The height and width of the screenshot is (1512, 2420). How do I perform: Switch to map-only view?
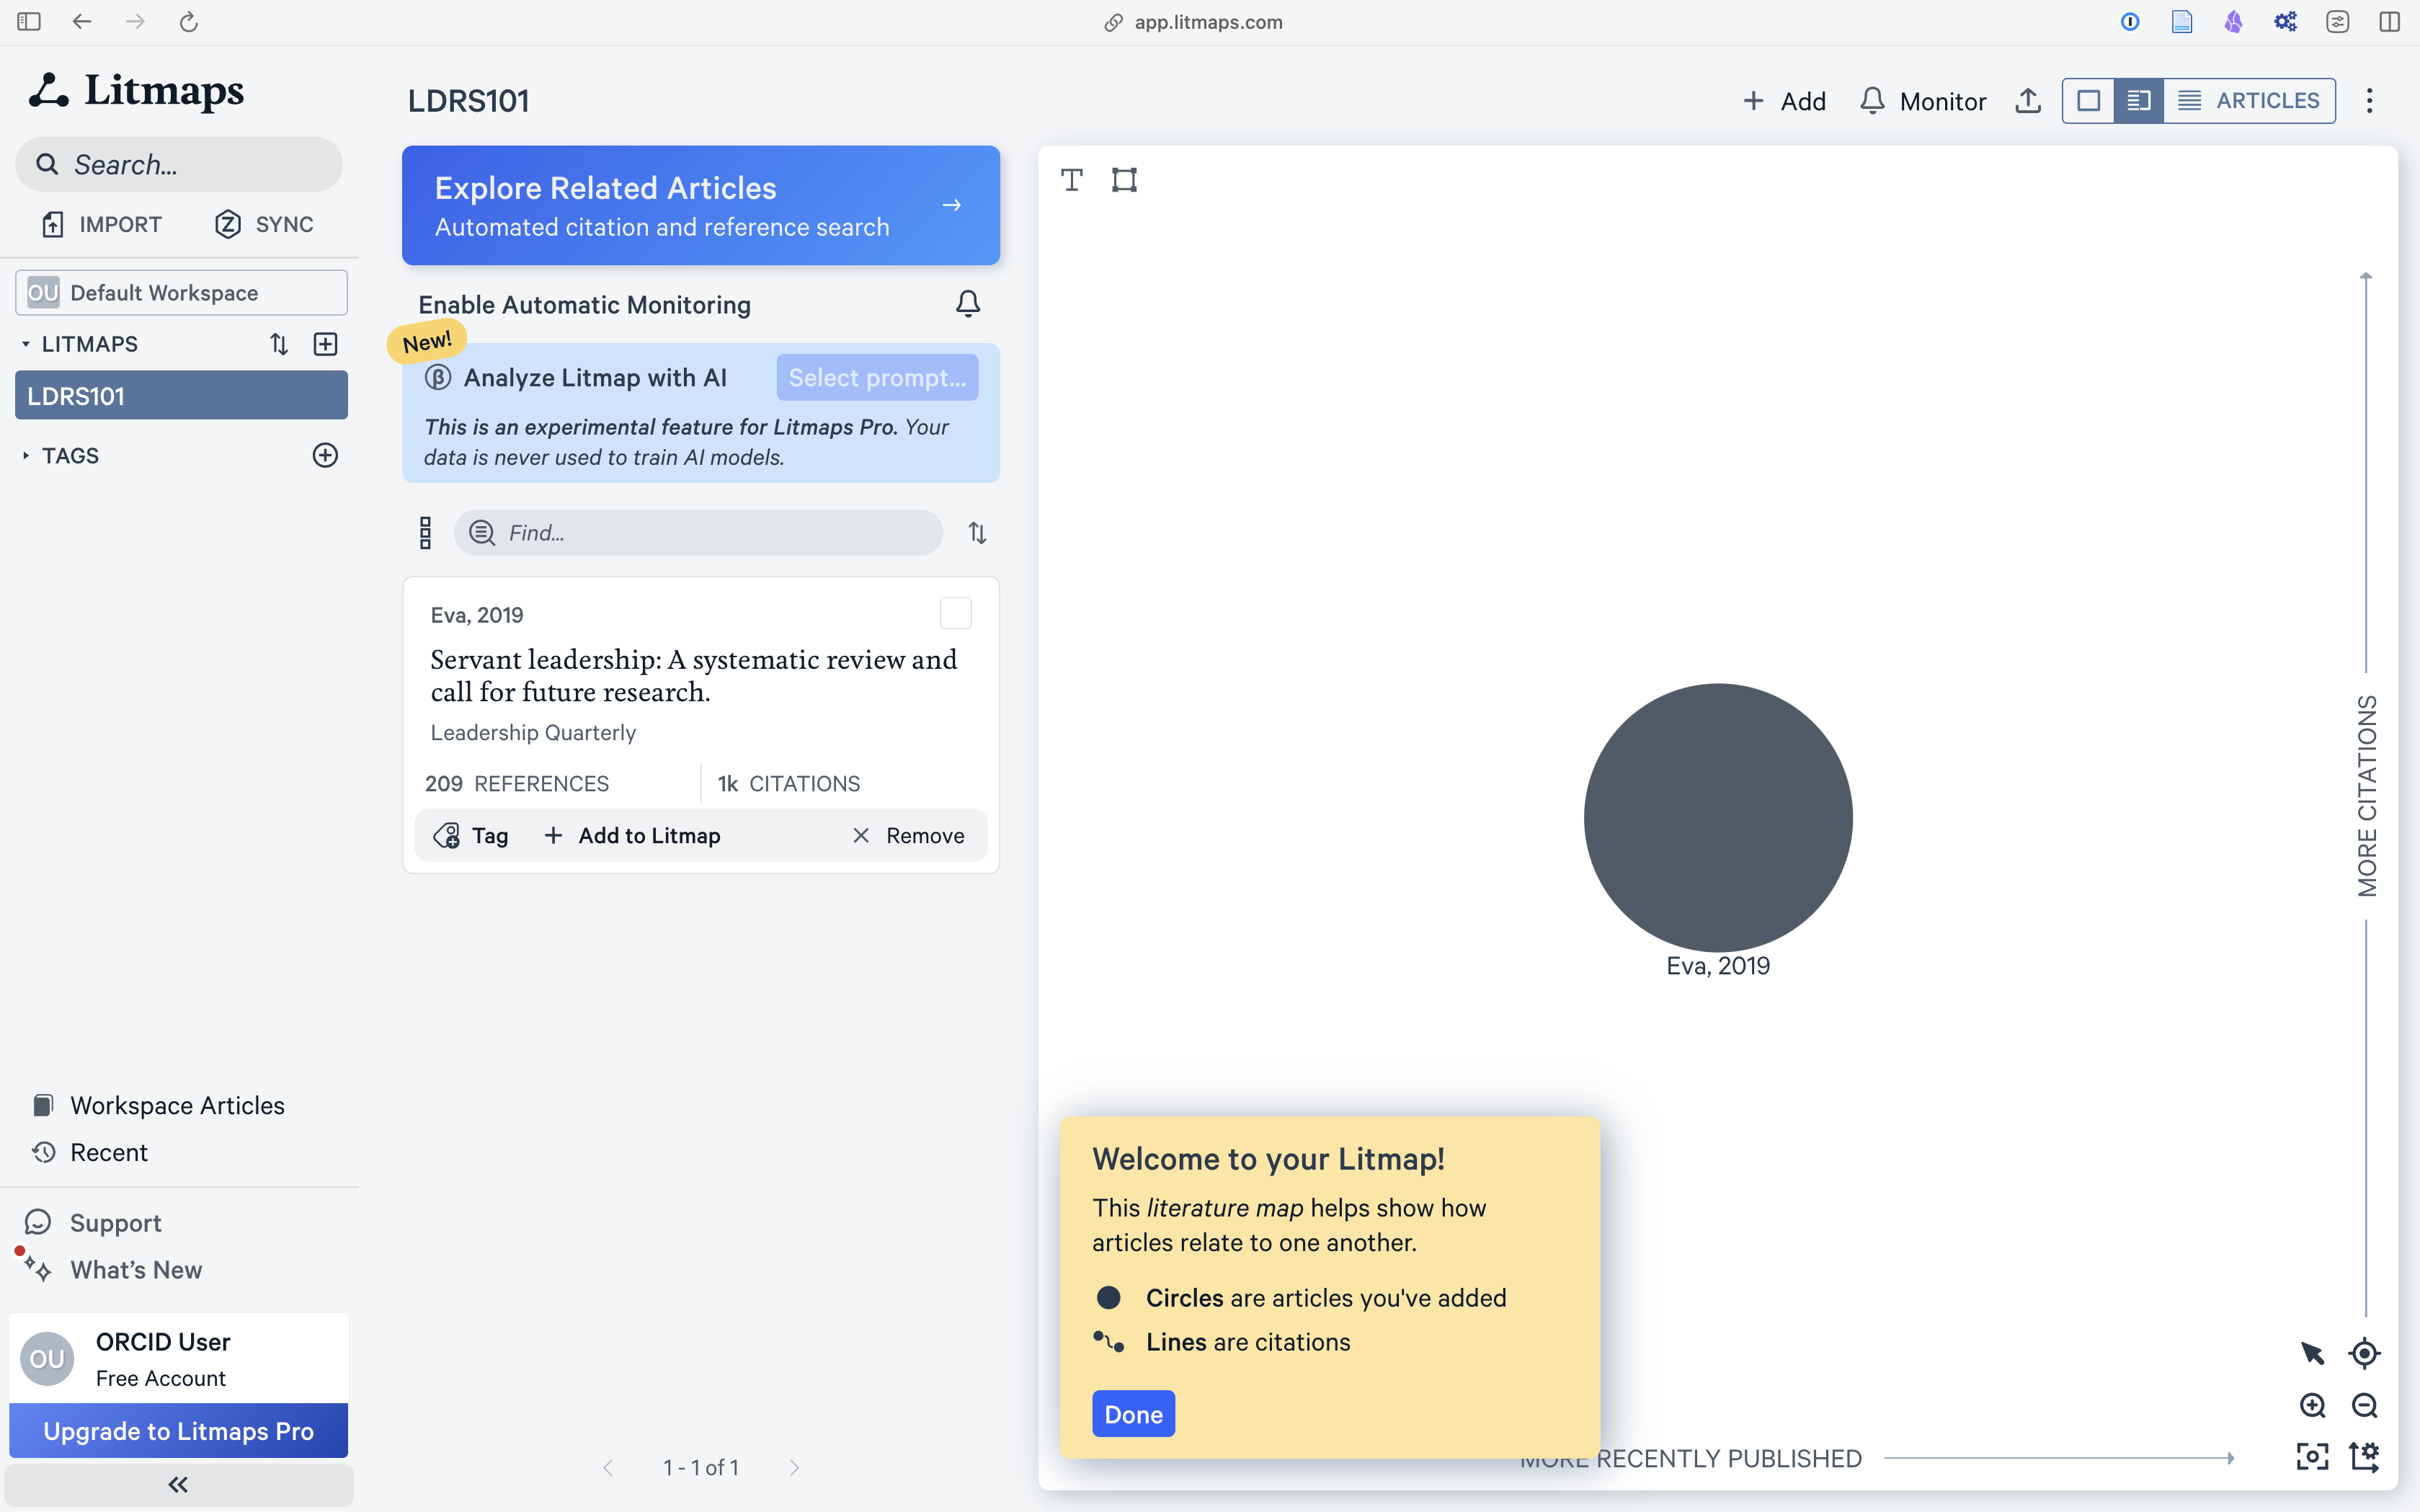tap(2088, 100)
